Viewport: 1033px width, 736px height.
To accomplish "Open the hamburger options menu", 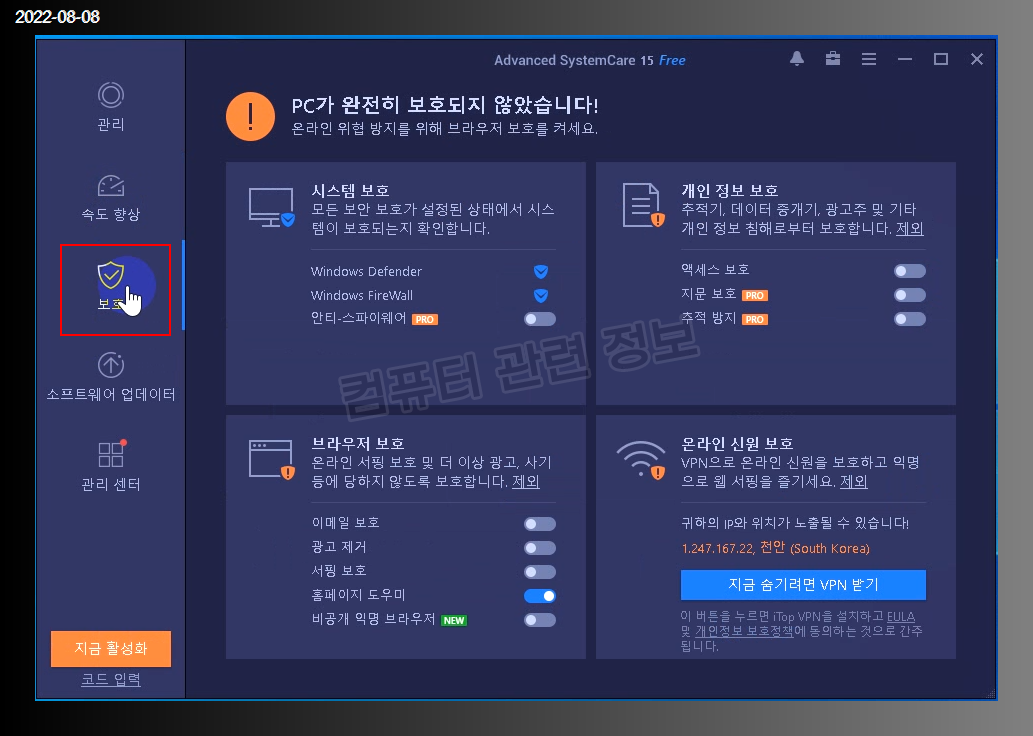I will (869, 59).
